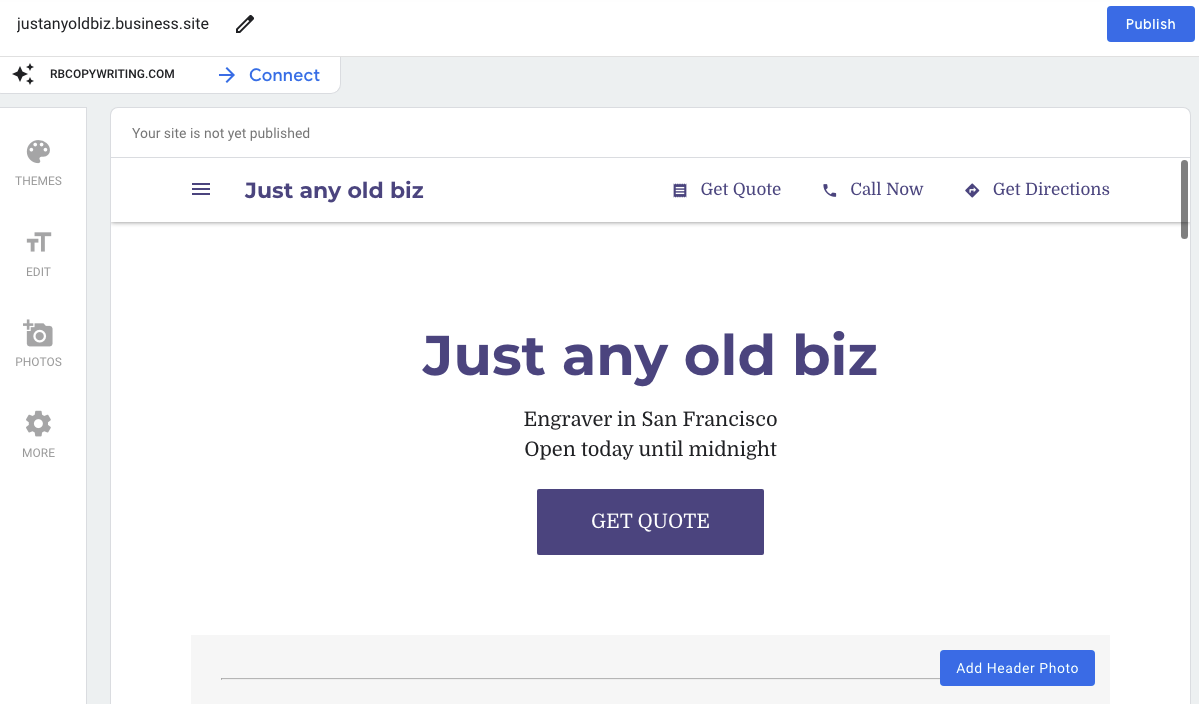Screen dimensions: 1199x704
Task: Open the More gear icon
Action: tap(38, 423)
